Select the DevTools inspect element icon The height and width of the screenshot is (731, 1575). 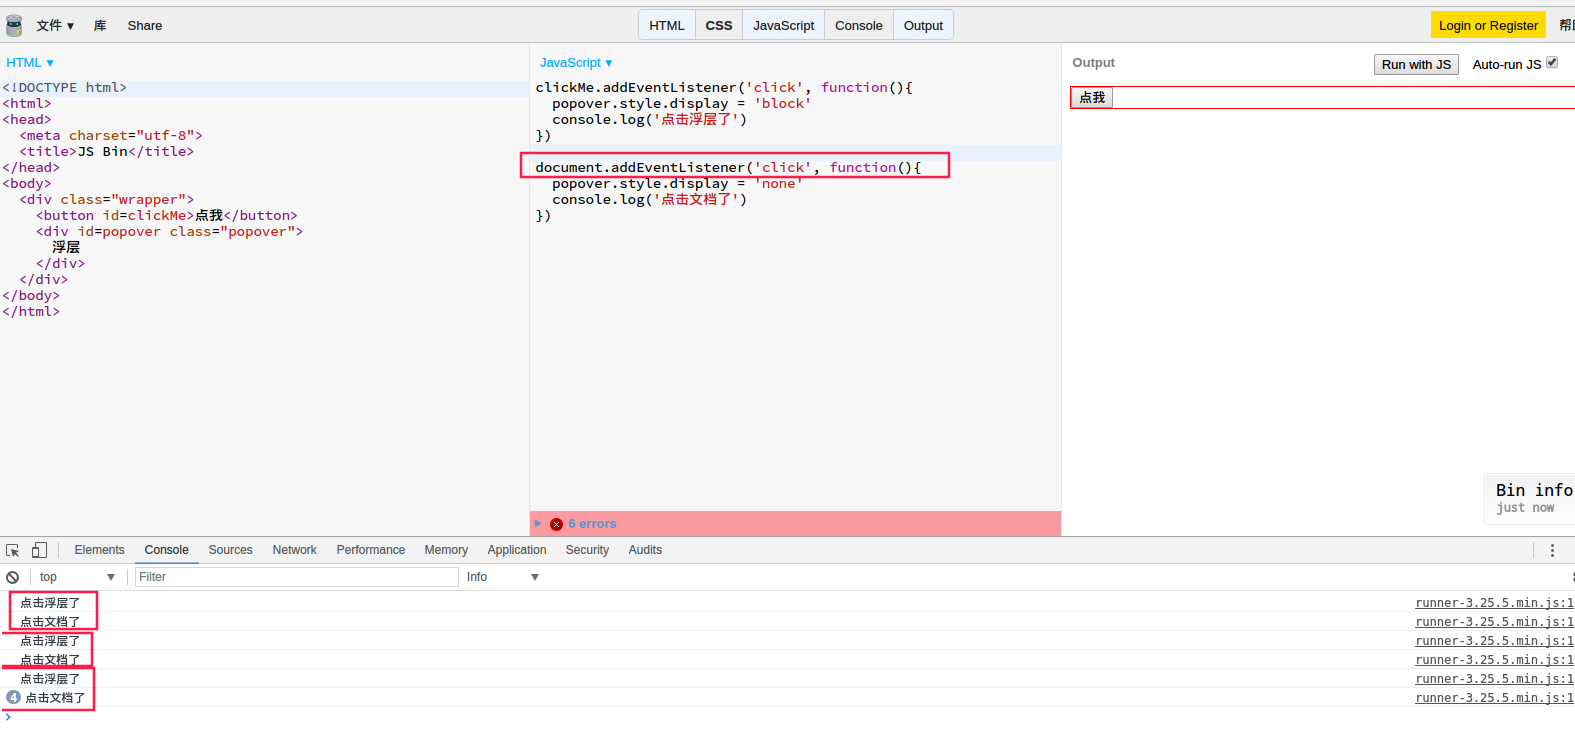pos(13,550)
